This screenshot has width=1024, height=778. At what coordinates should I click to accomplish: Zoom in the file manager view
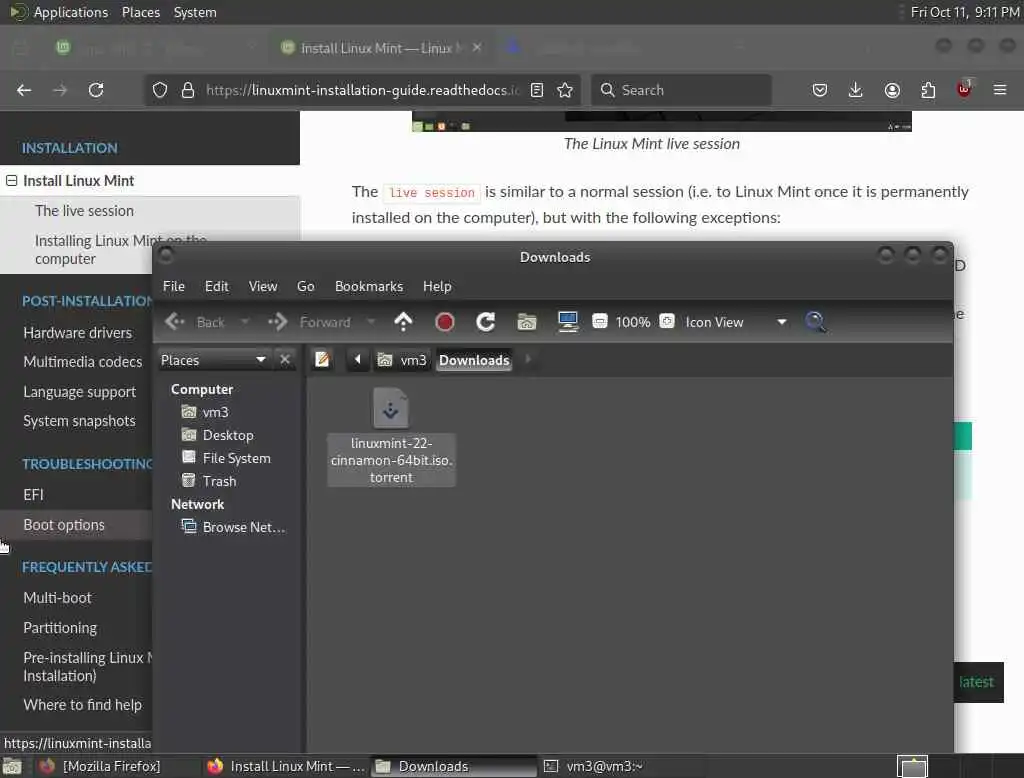667,321
